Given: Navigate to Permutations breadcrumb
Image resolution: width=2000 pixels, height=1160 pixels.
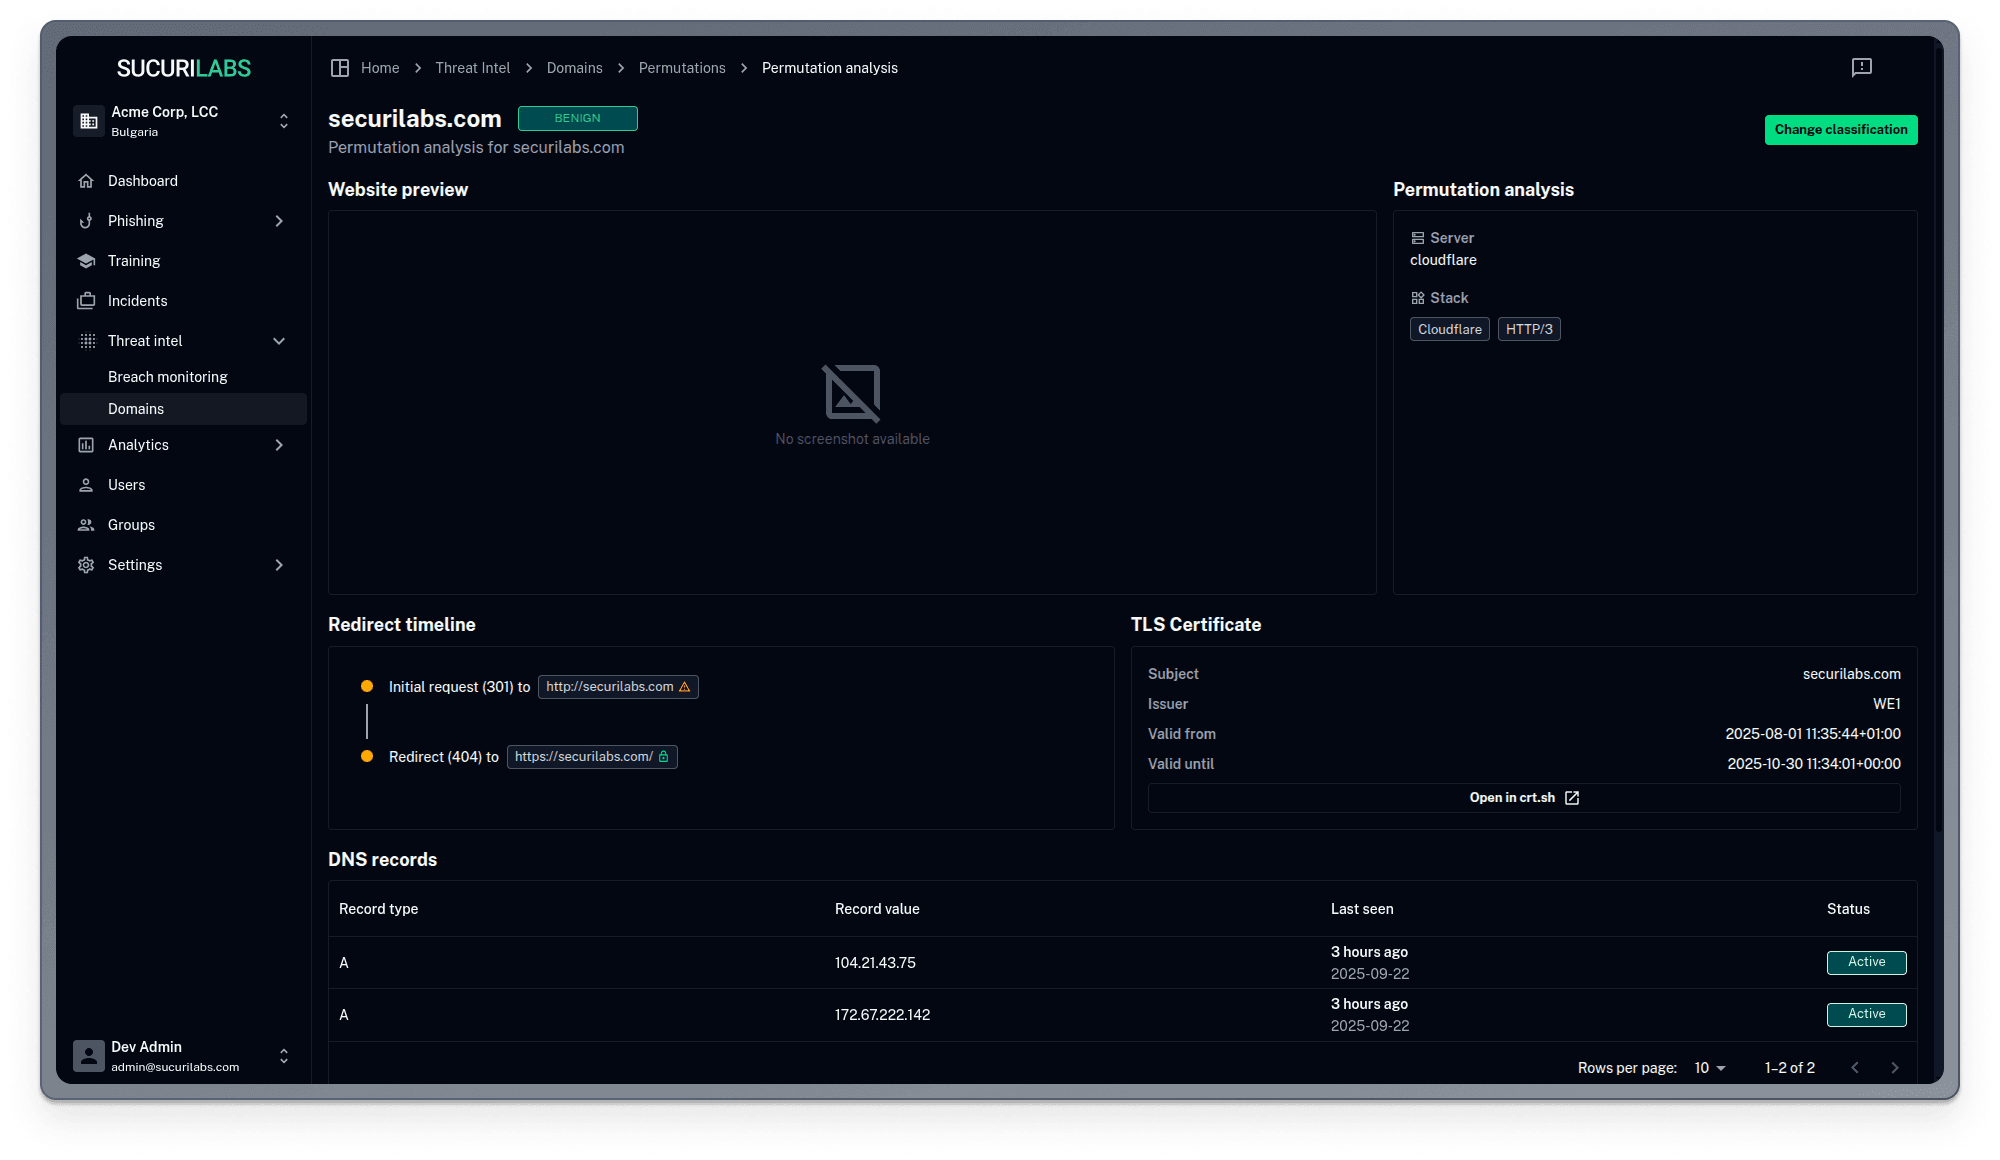Looking at the screenshot, I should tap(682, 68).
